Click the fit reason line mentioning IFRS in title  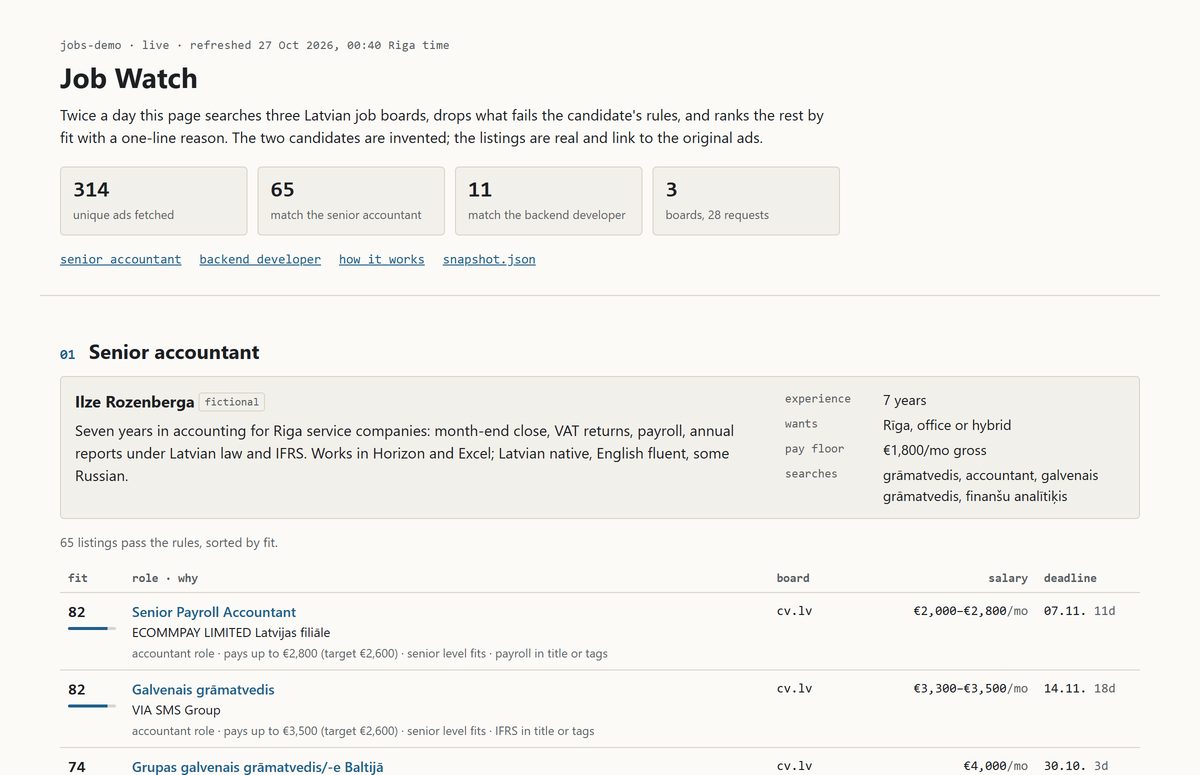point(363,731)
